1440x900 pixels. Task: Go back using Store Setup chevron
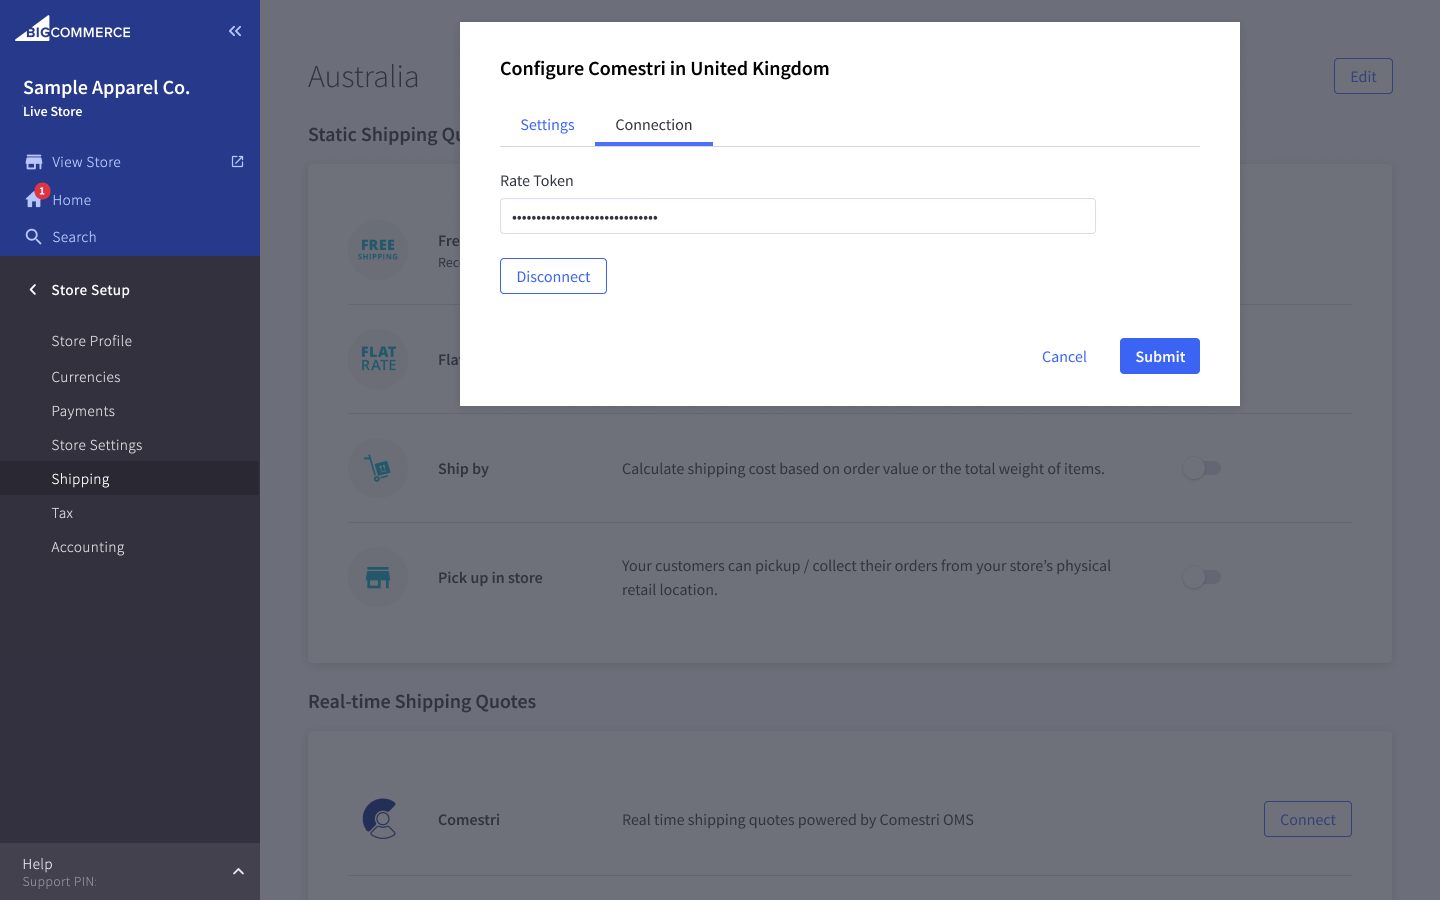coord(33,289)
